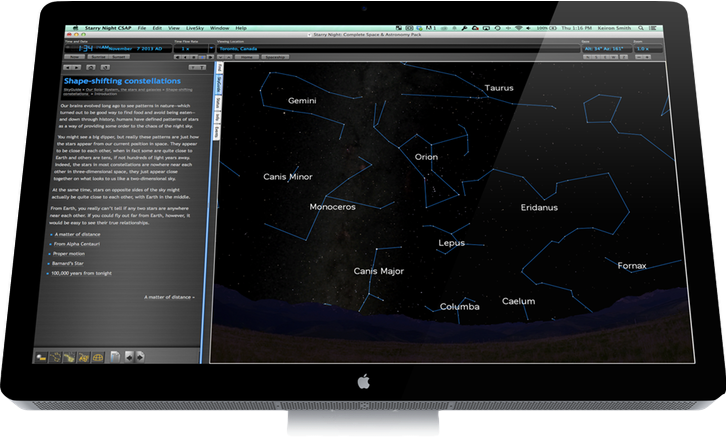
Task: Open the Apple menu
Action: (75, 28)
